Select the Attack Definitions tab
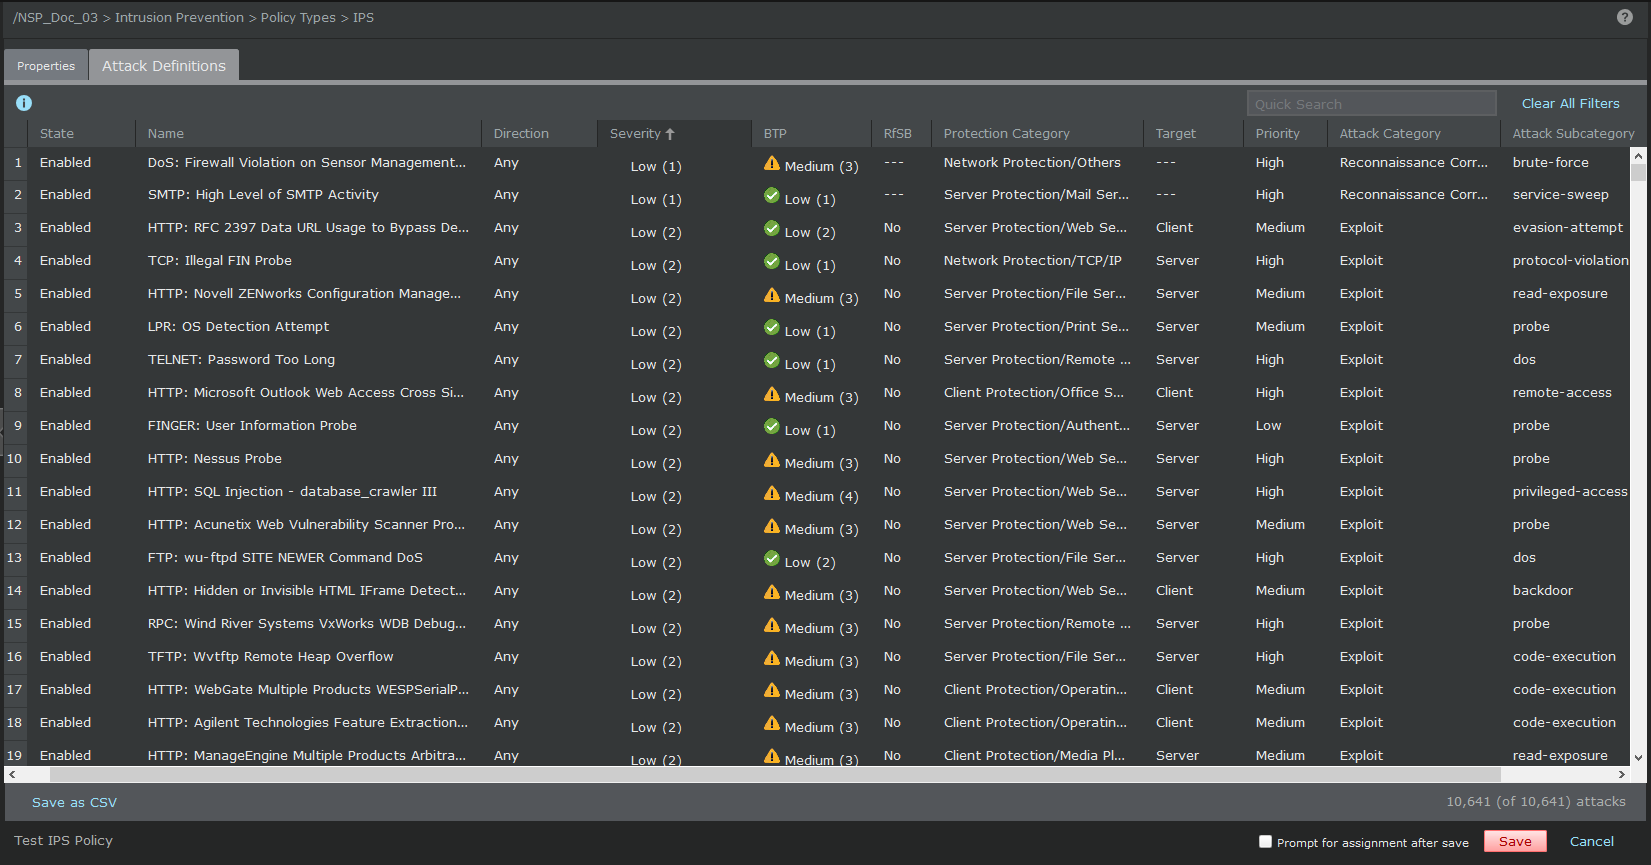The width and height of the screenshot is (1651, 865). point(164,66)
